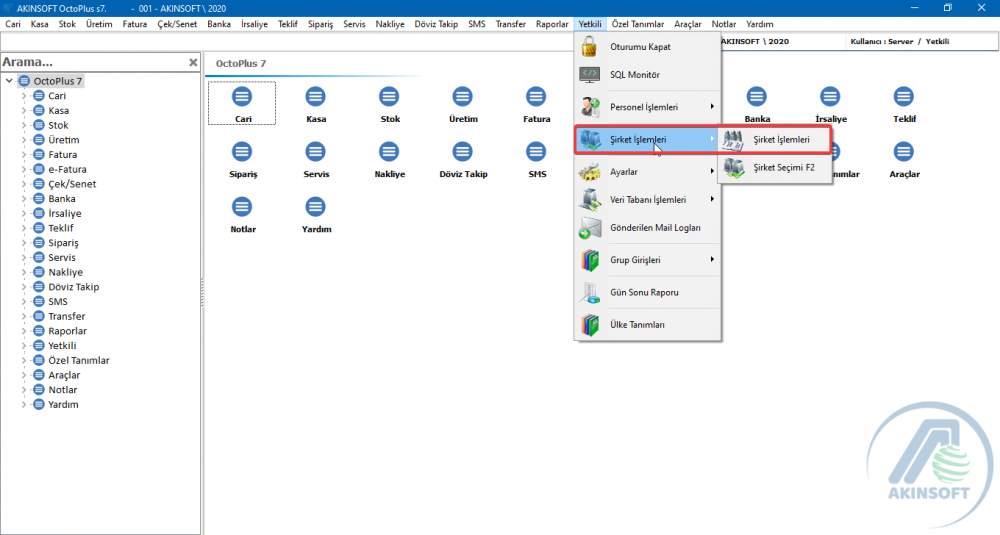
Task: Open the SMS module icon in the main panel
Action: [536, 152]
